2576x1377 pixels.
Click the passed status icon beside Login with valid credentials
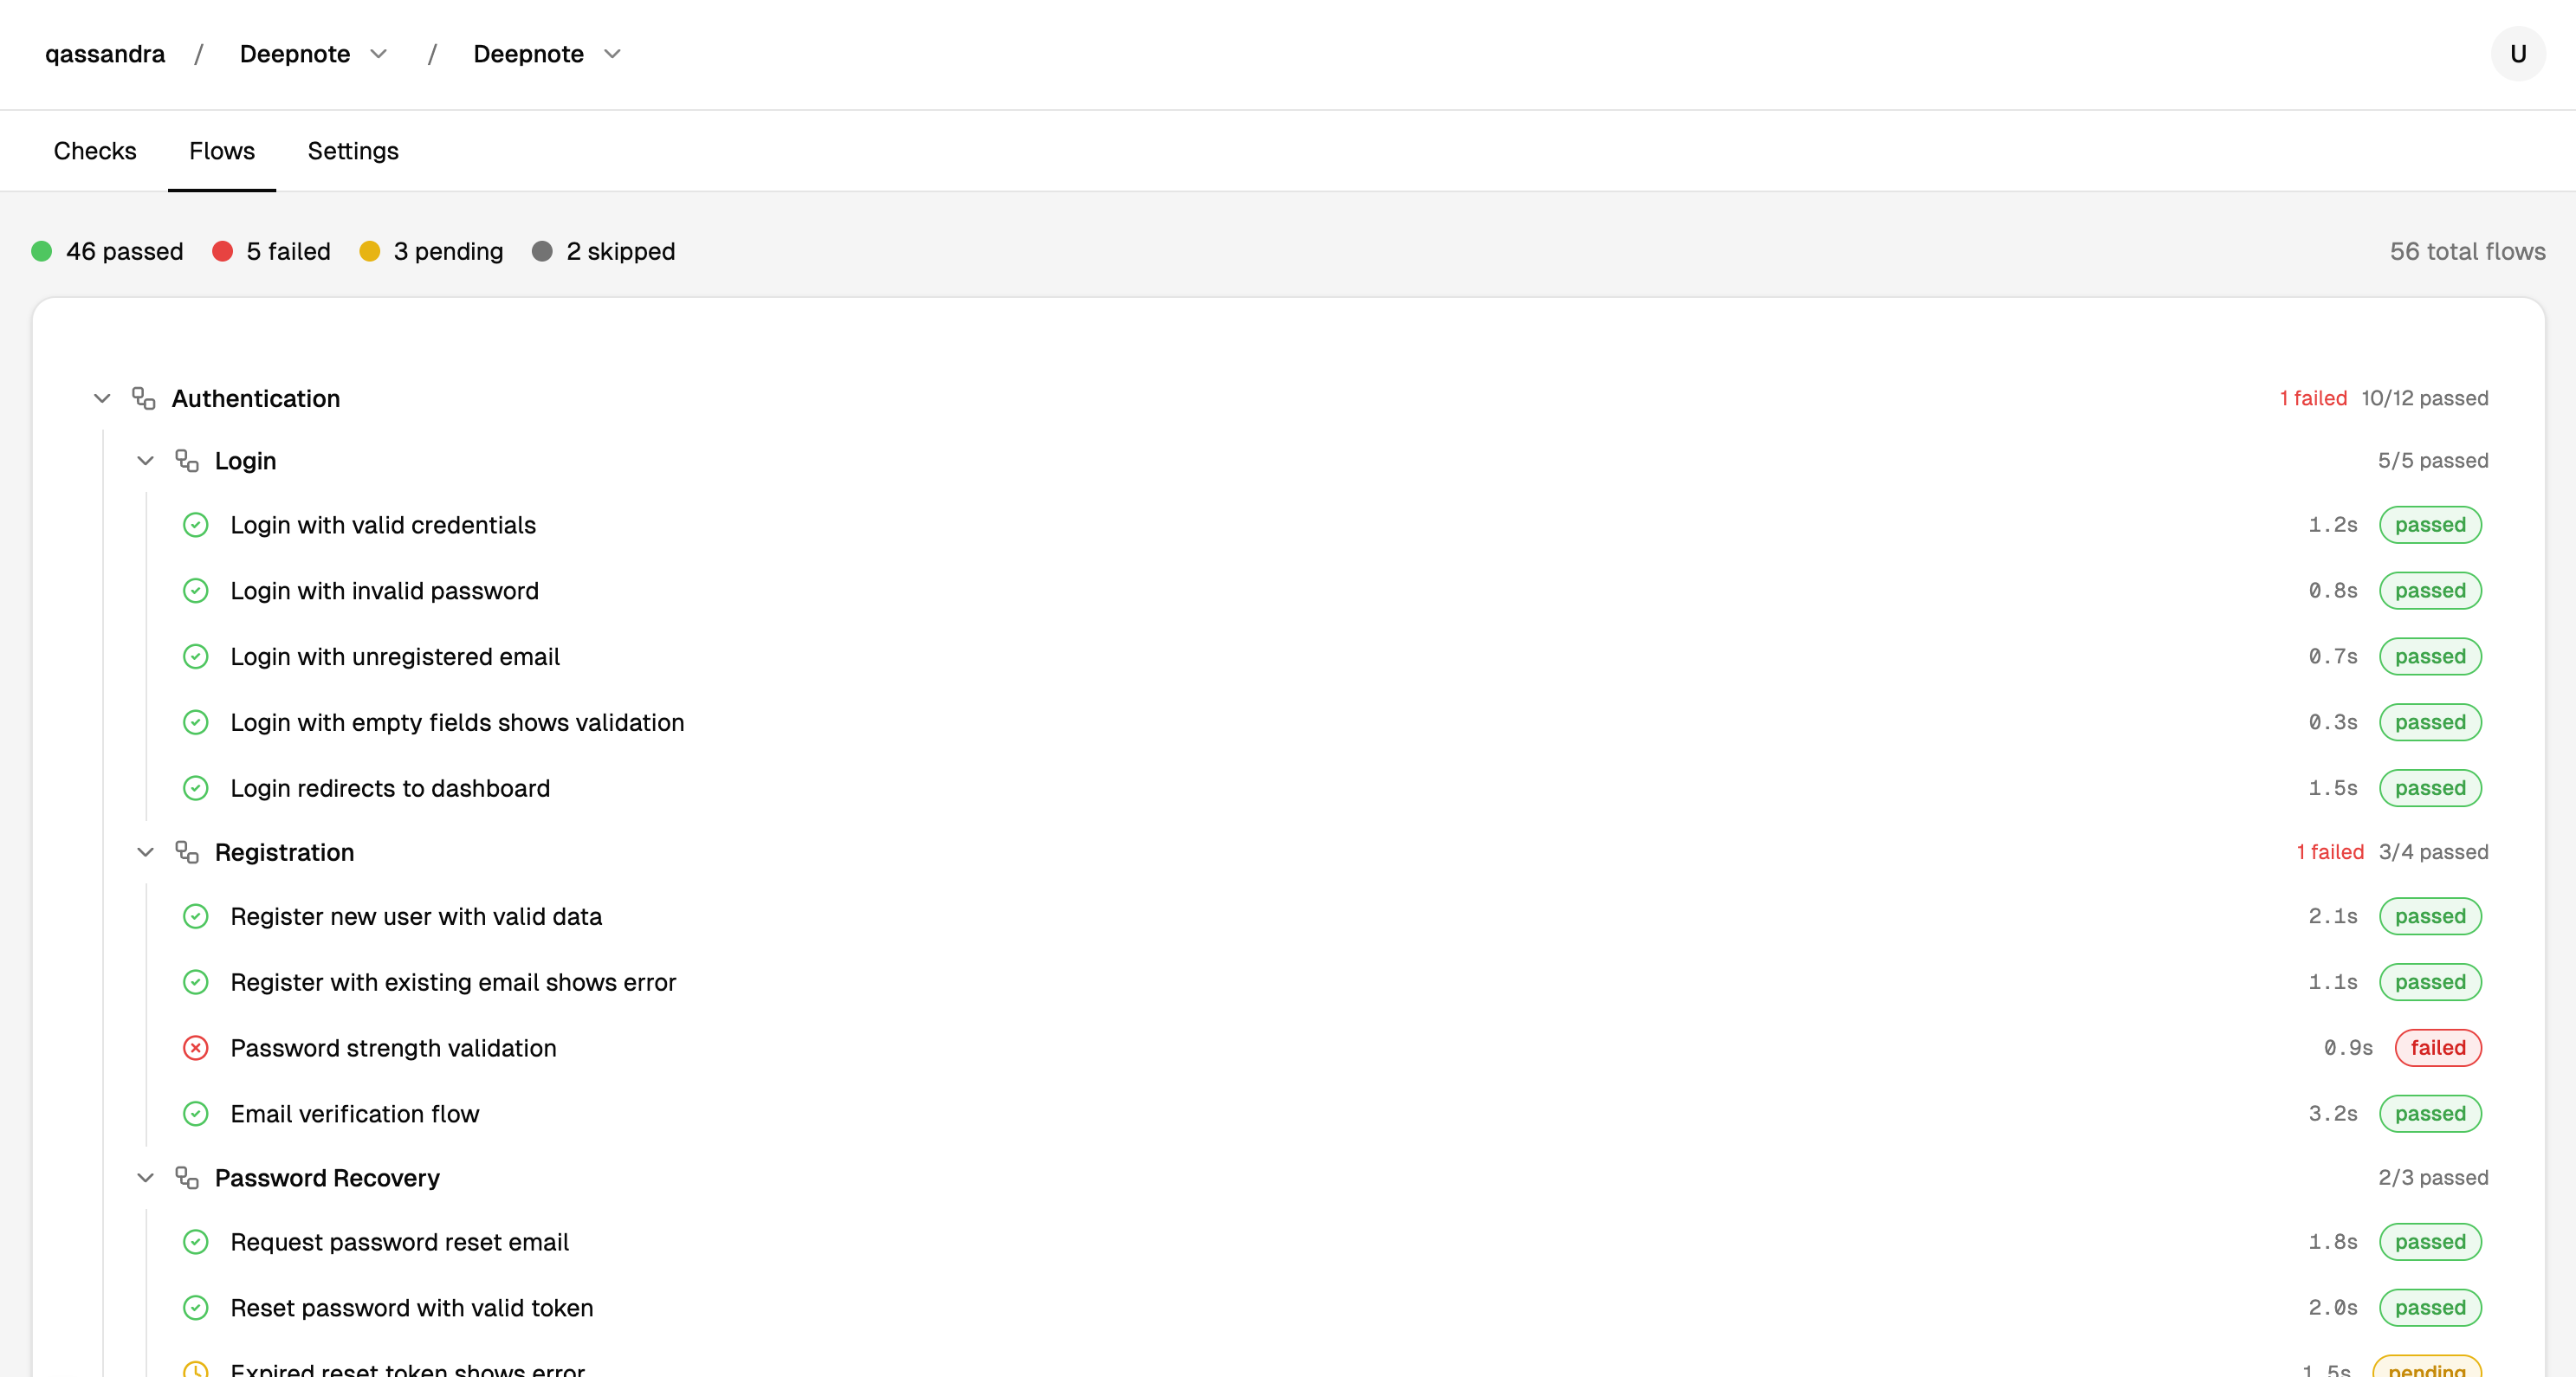pyautogui.click(x=196, y=524)
